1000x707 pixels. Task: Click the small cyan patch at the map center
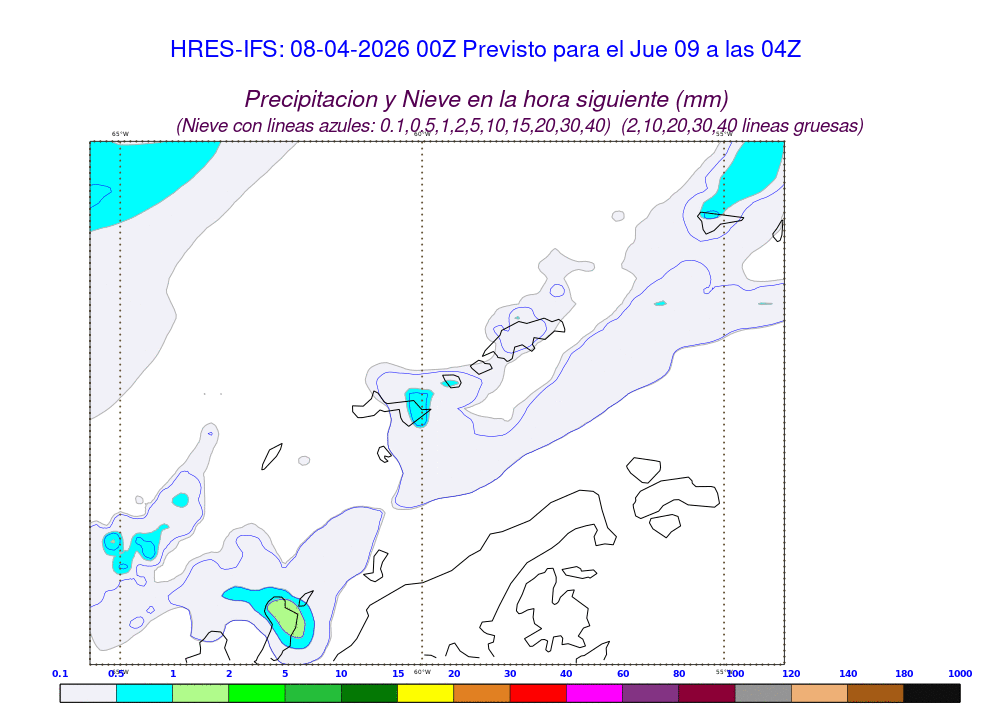[418, 406]
